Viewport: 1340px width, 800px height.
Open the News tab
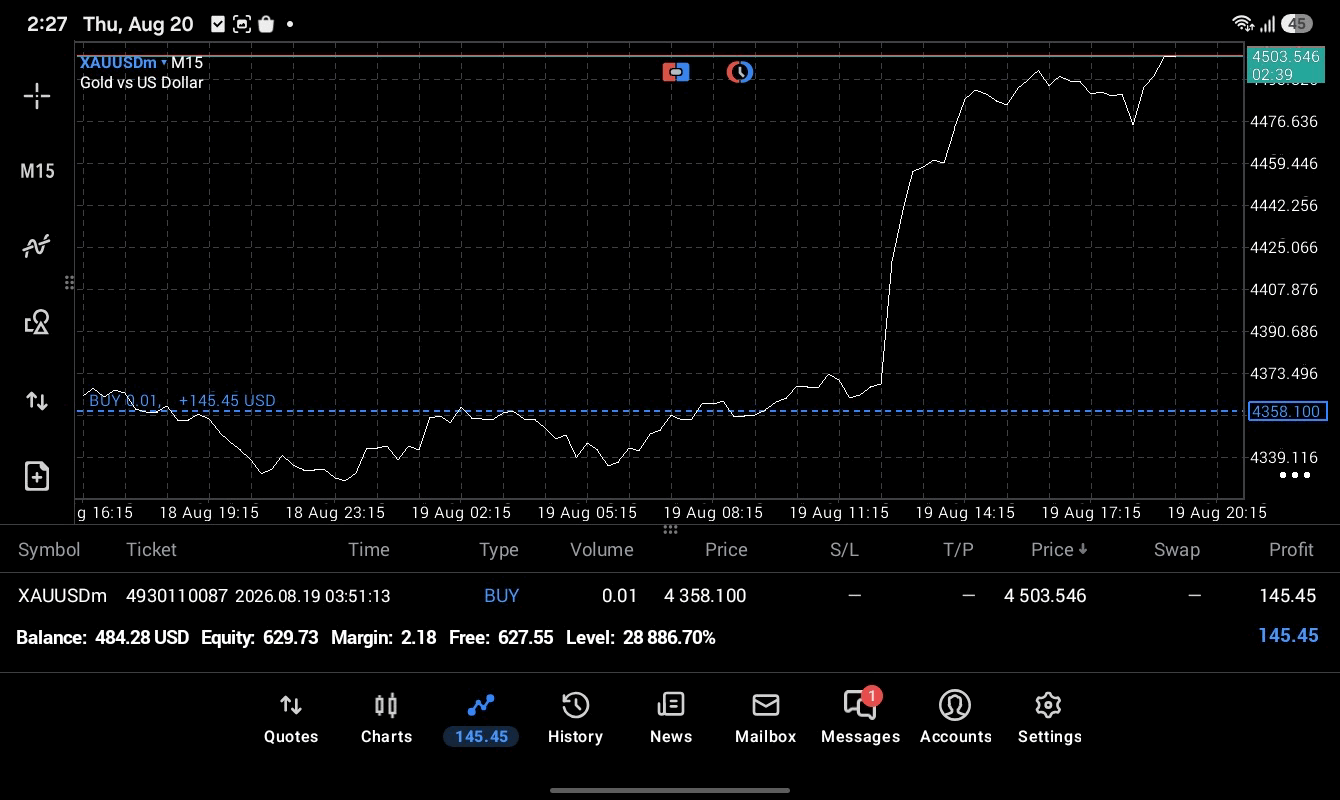[671, 719]
